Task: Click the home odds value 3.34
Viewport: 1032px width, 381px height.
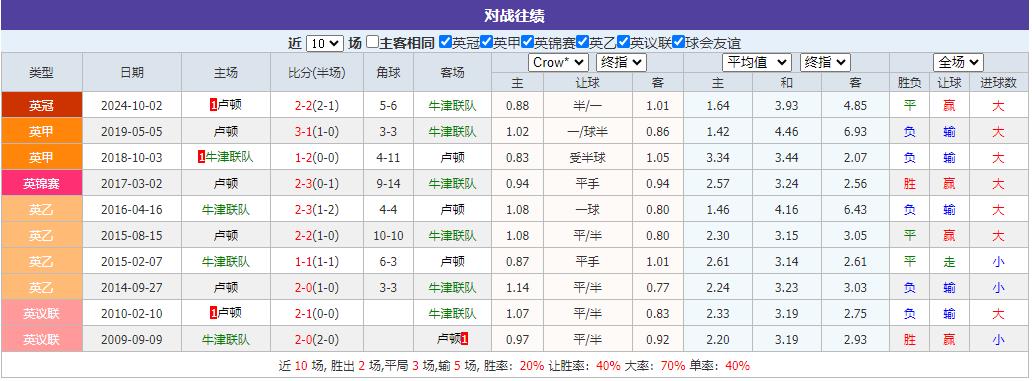Action: [x=717, y=158]
